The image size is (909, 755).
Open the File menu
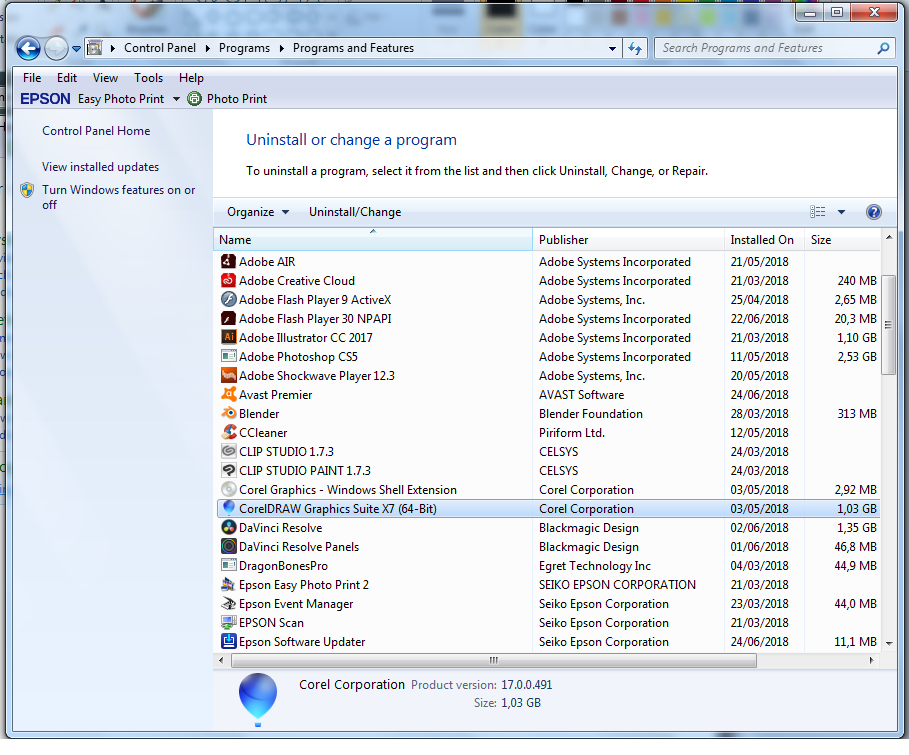click(x=32, y=78)
